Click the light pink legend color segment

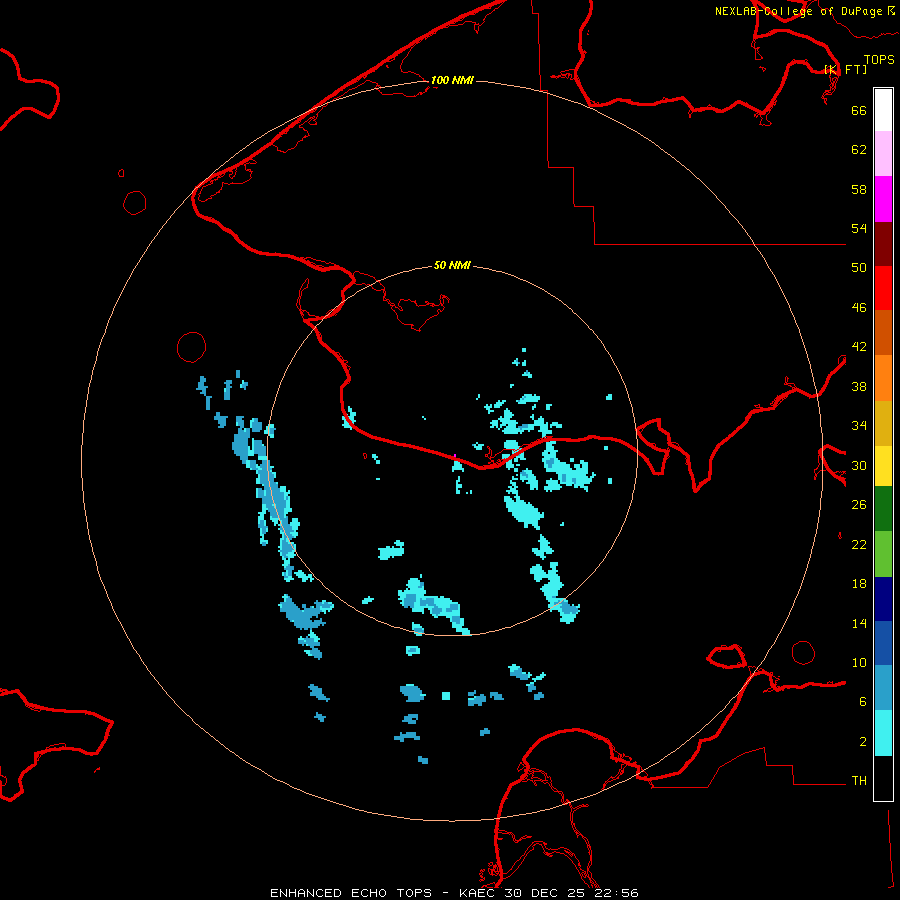[x=883, y=154]
